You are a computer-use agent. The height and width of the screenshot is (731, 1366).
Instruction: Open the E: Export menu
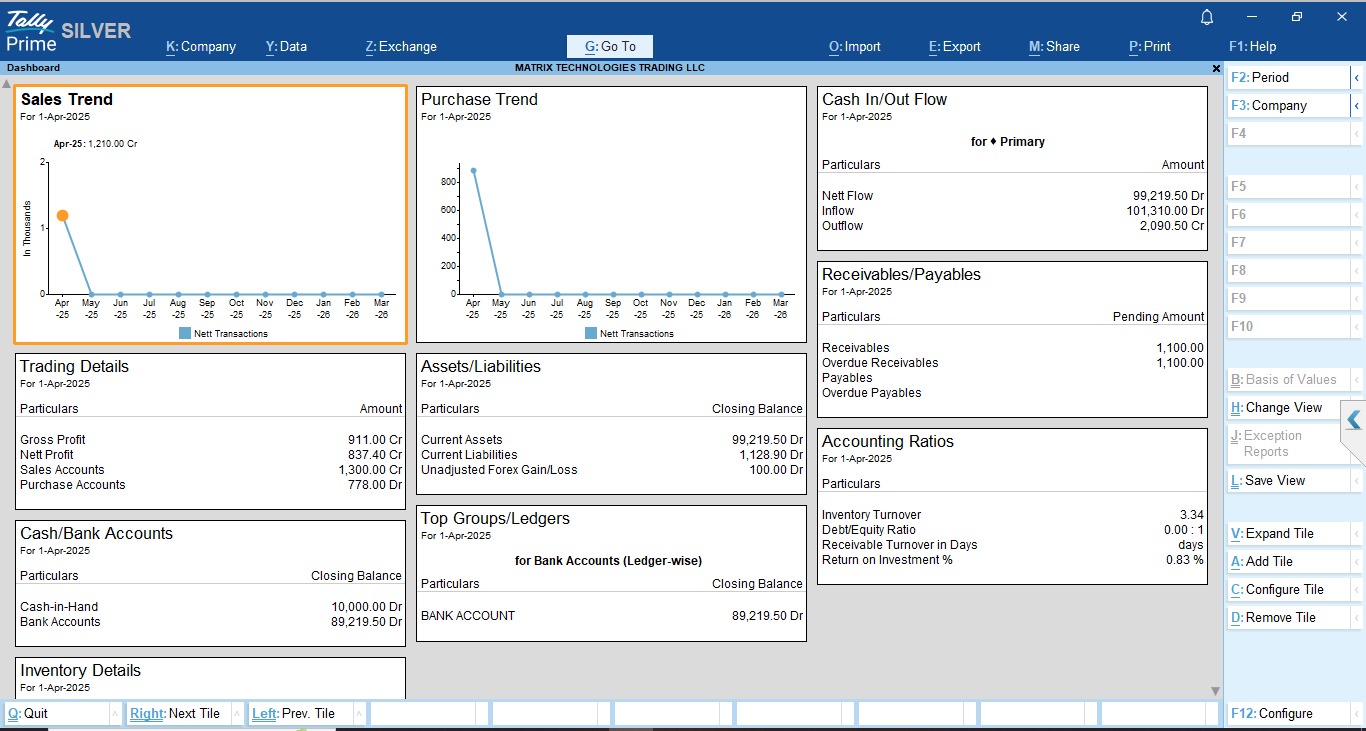tap(955, 46)
